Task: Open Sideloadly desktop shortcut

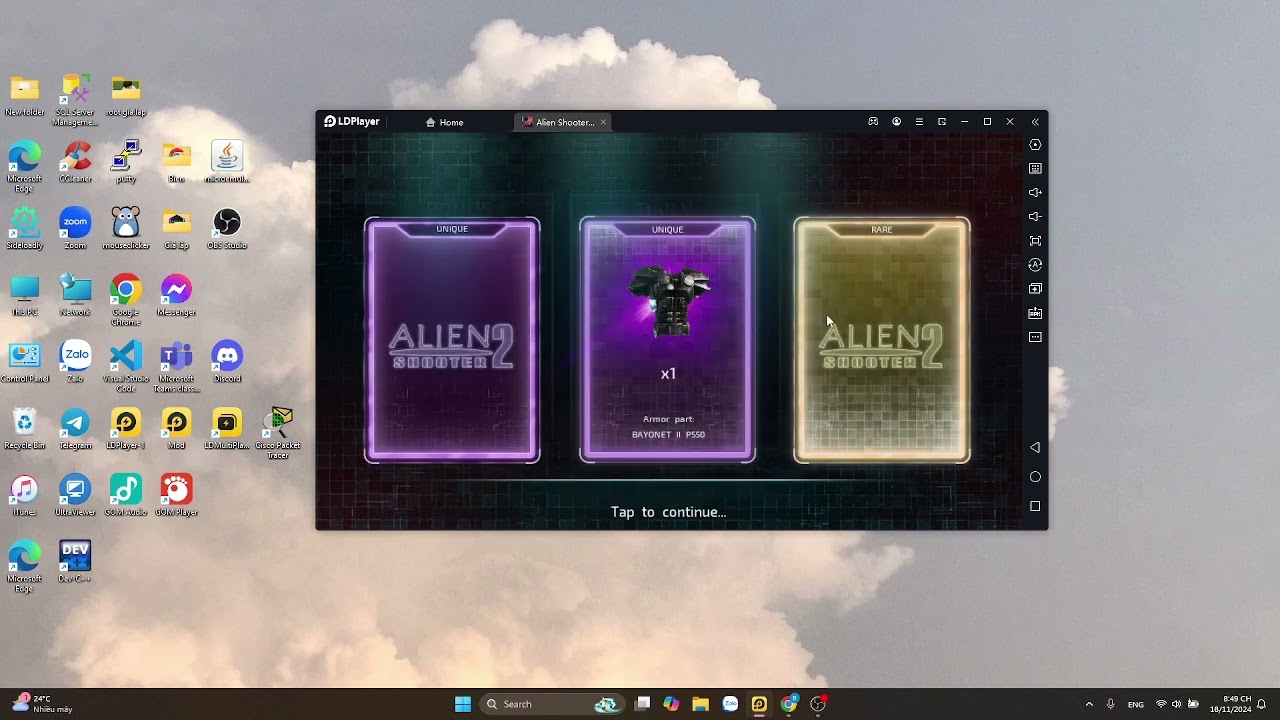Action: pos(24,228)
